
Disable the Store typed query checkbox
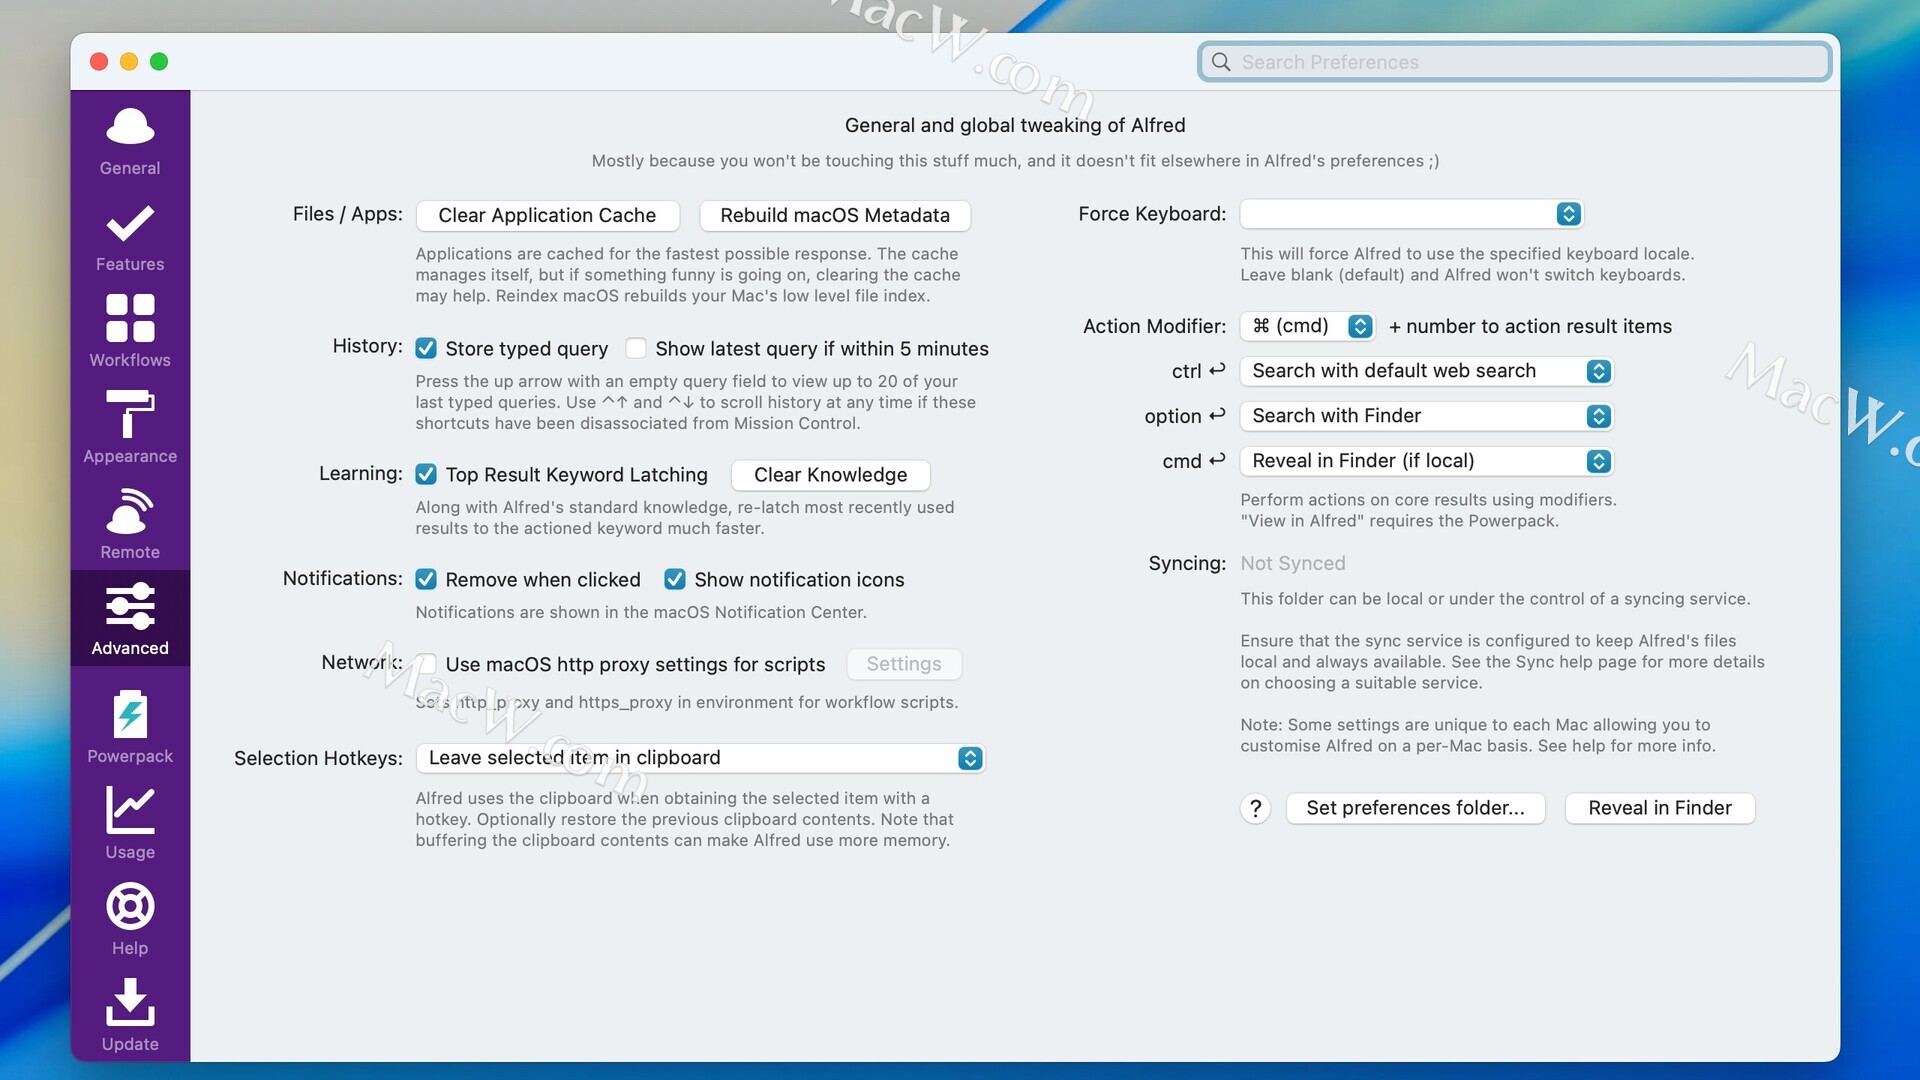coord(426,348)
